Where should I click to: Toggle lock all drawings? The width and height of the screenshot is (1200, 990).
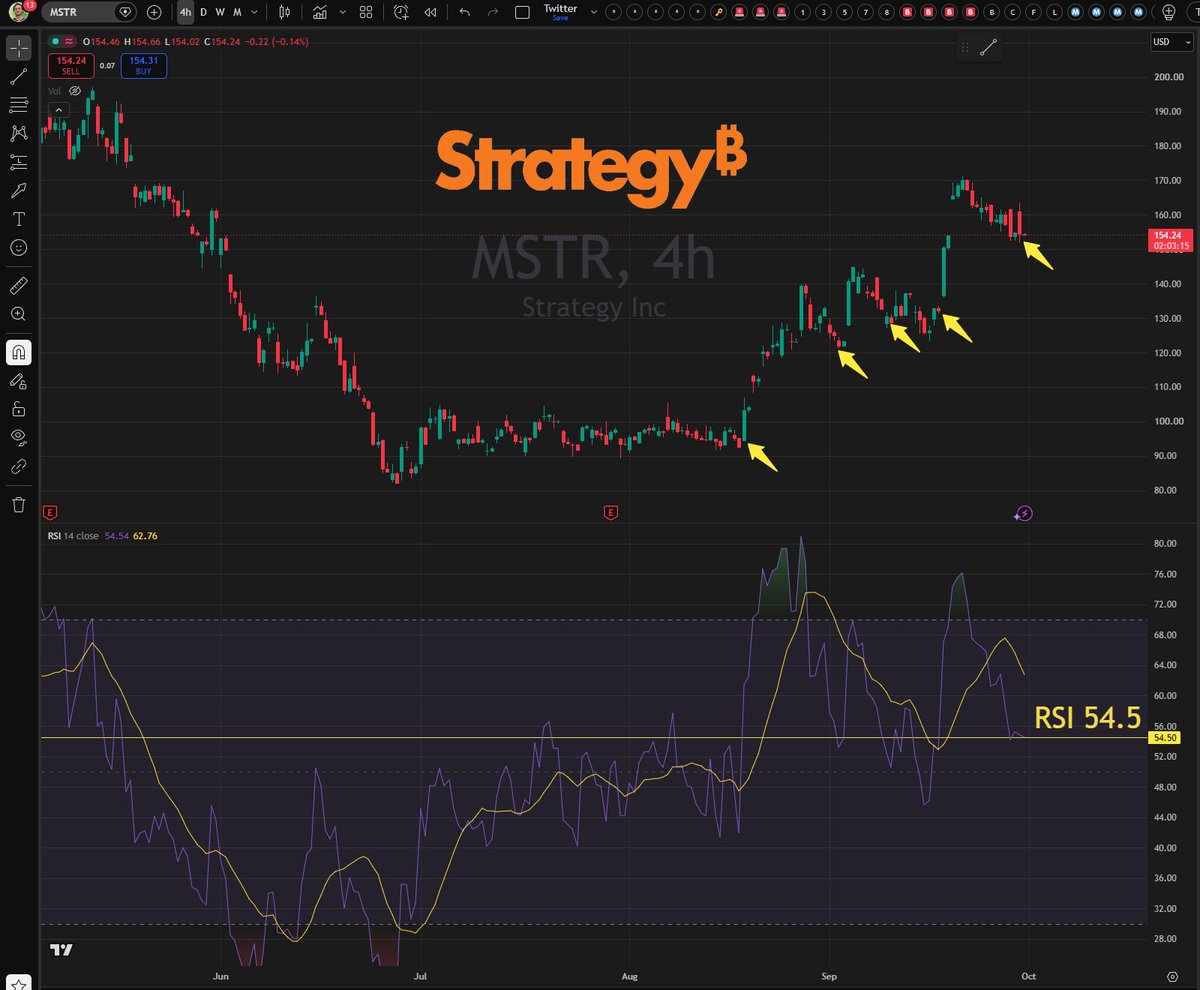pyautogui.click(x=18, y=408)
